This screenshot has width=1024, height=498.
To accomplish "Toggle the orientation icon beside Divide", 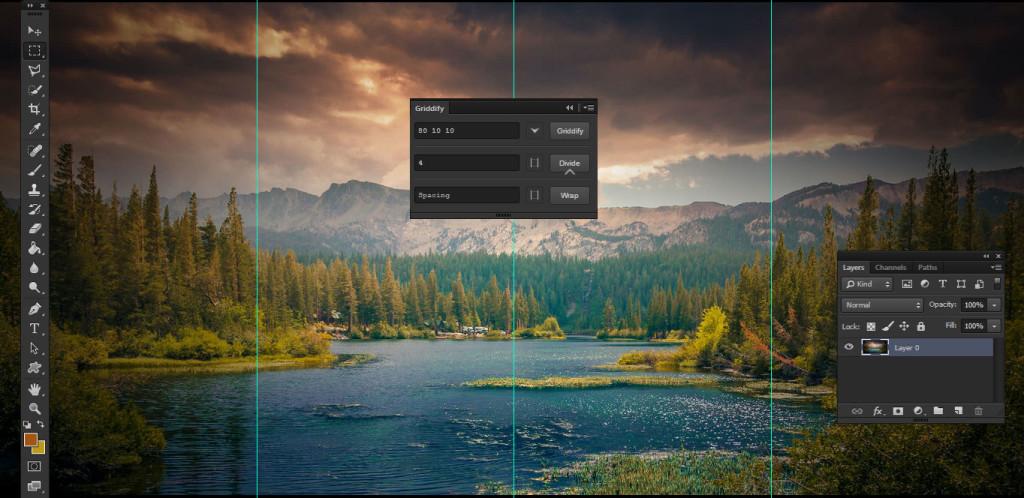I will [x=535, y=163].
